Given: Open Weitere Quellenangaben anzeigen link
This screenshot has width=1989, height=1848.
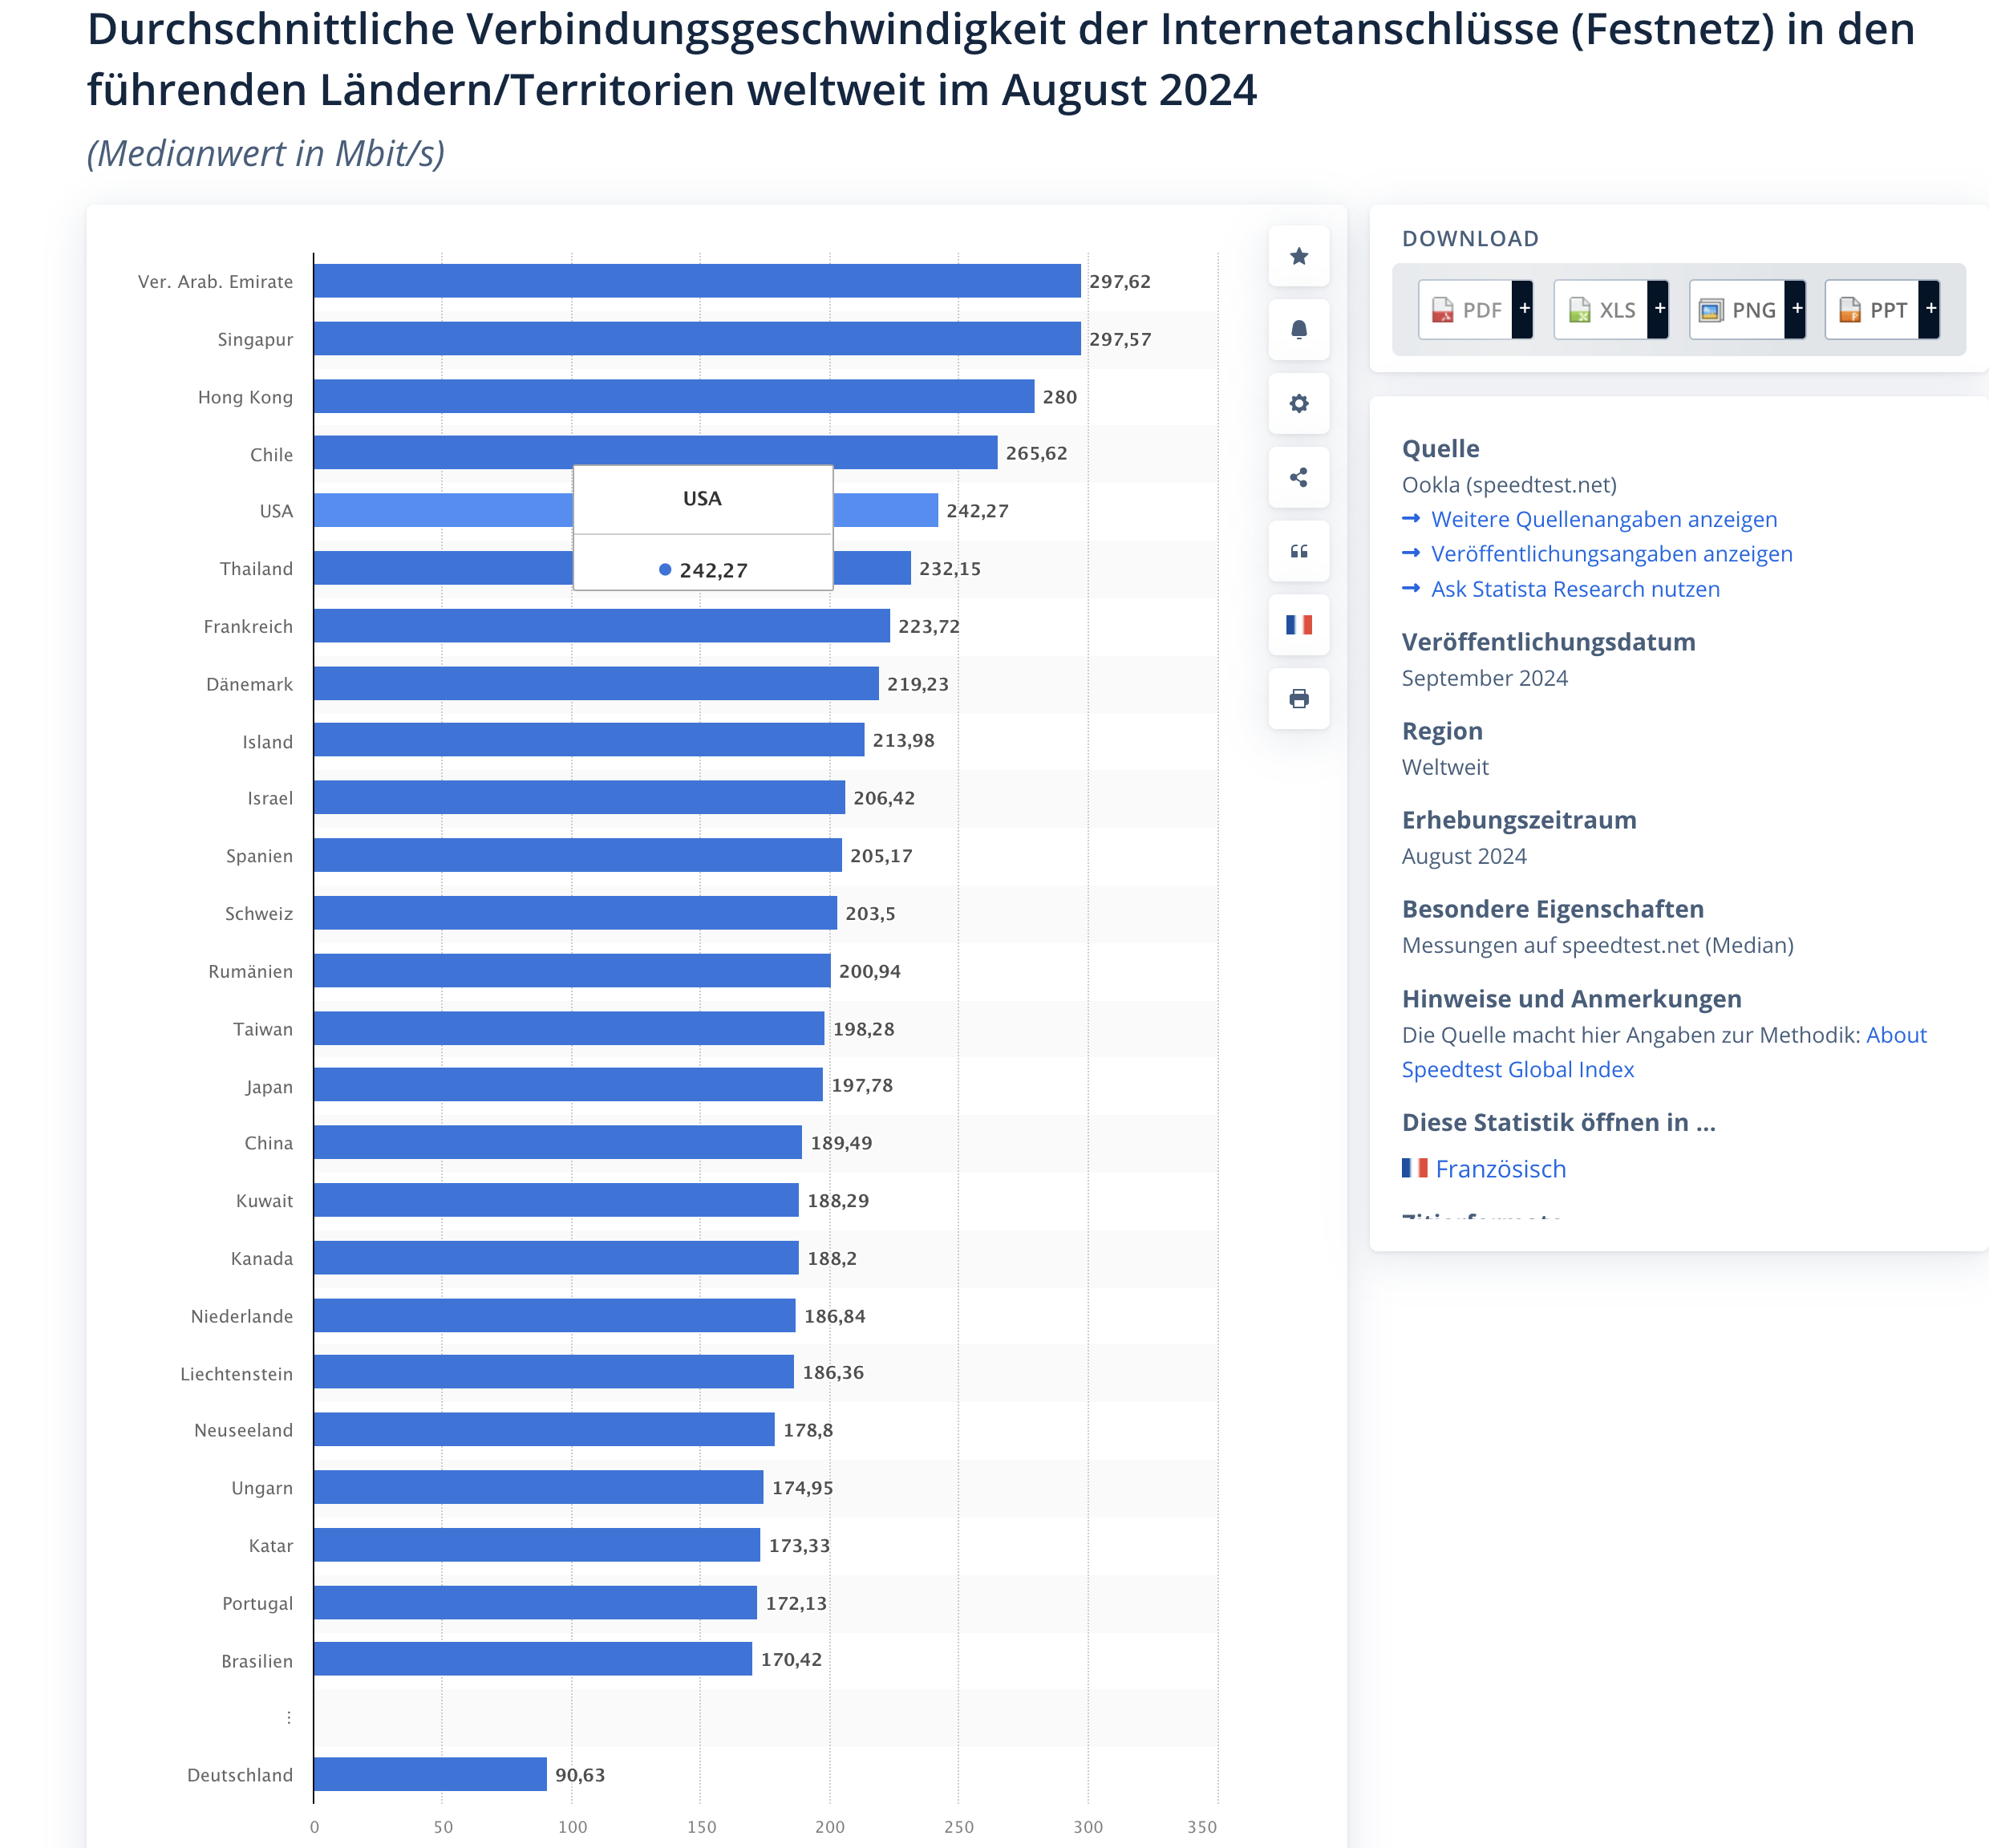Looking at the screenshot, I should click(x=1604, y=519).
